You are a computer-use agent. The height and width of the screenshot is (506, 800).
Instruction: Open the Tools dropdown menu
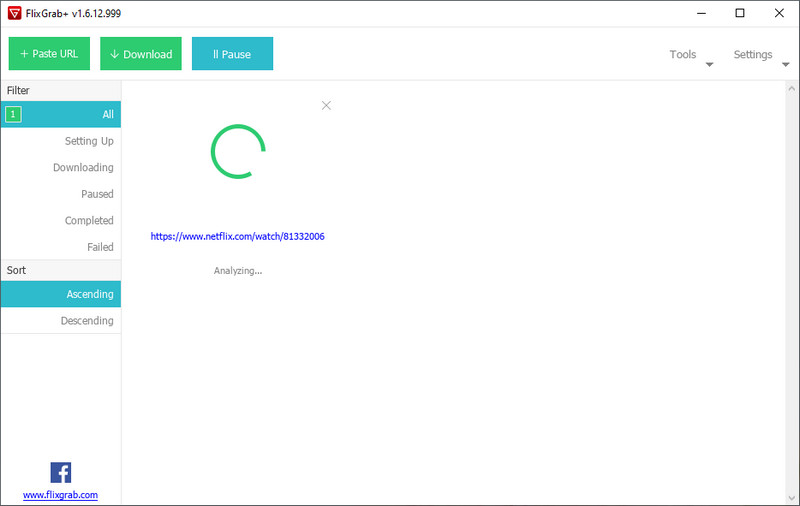tap(690, 55)
